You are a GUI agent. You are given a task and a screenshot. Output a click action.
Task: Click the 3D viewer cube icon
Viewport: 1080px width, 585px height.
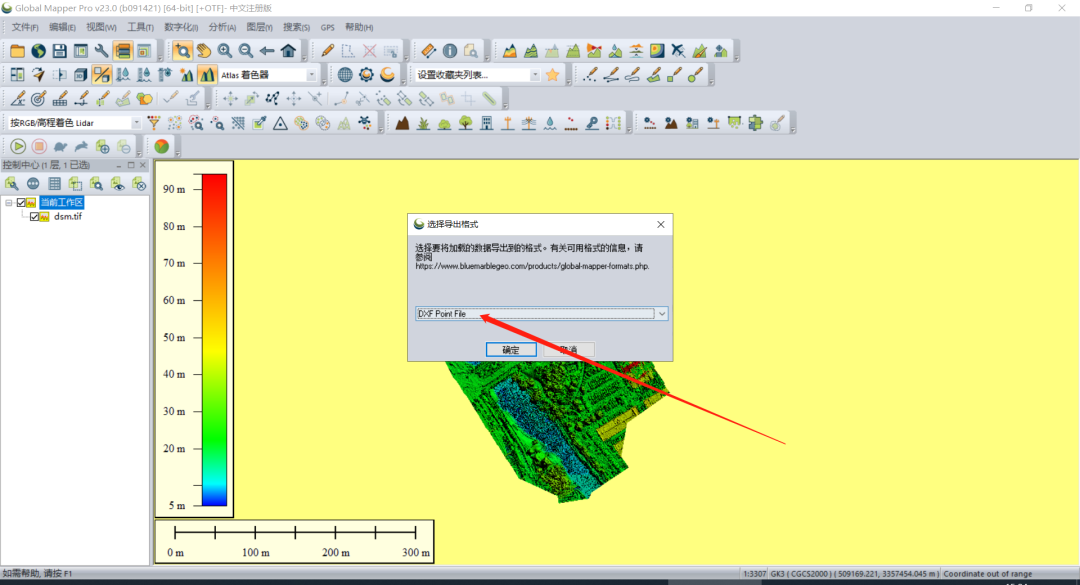[x=81, y=75]
